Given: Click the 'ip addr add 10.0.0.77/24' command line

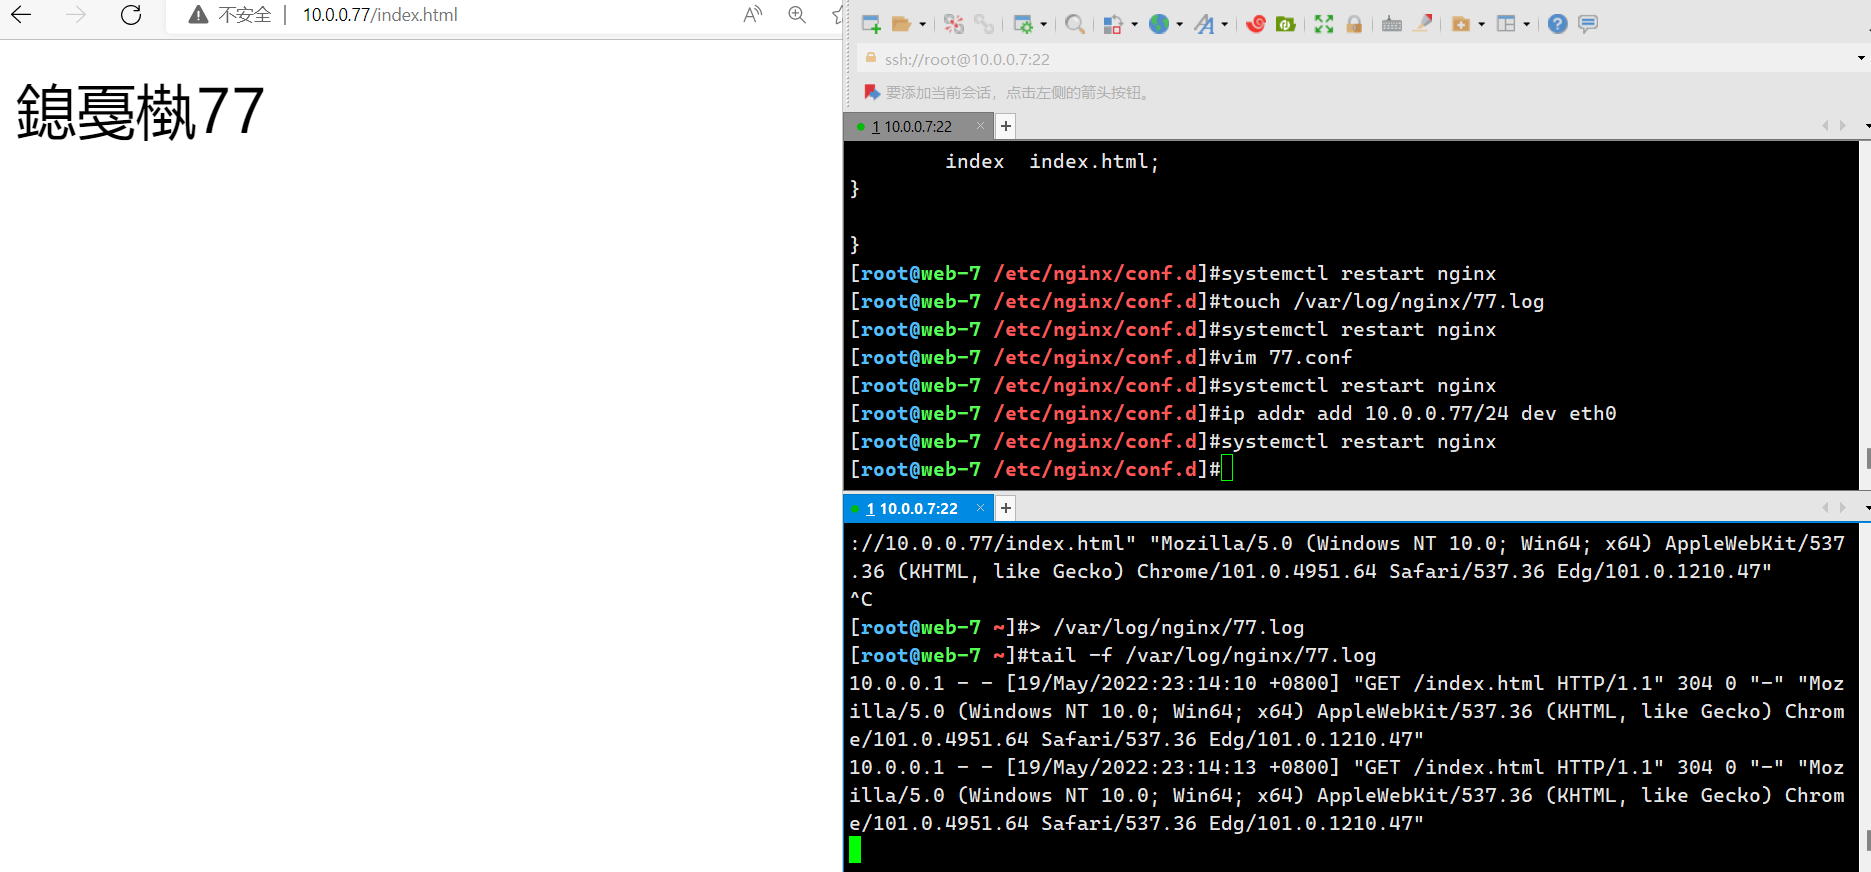Looking at the screenshot, I should [1233, 413].
